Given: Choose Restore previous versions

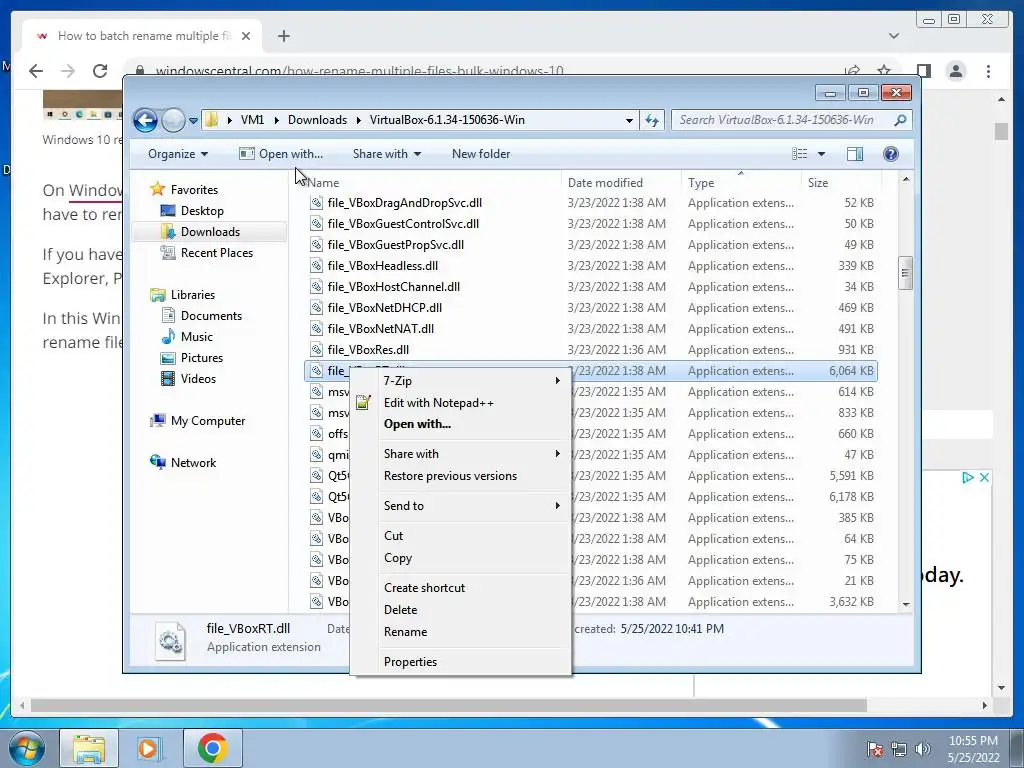Looking at the screenshot, I should (461, 476).
